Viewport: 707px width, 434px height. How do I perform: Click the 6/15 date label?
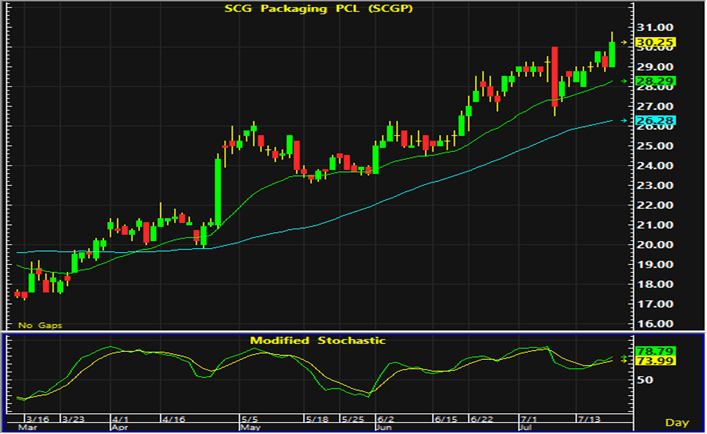pyautogui.click(x=445, y=419)
